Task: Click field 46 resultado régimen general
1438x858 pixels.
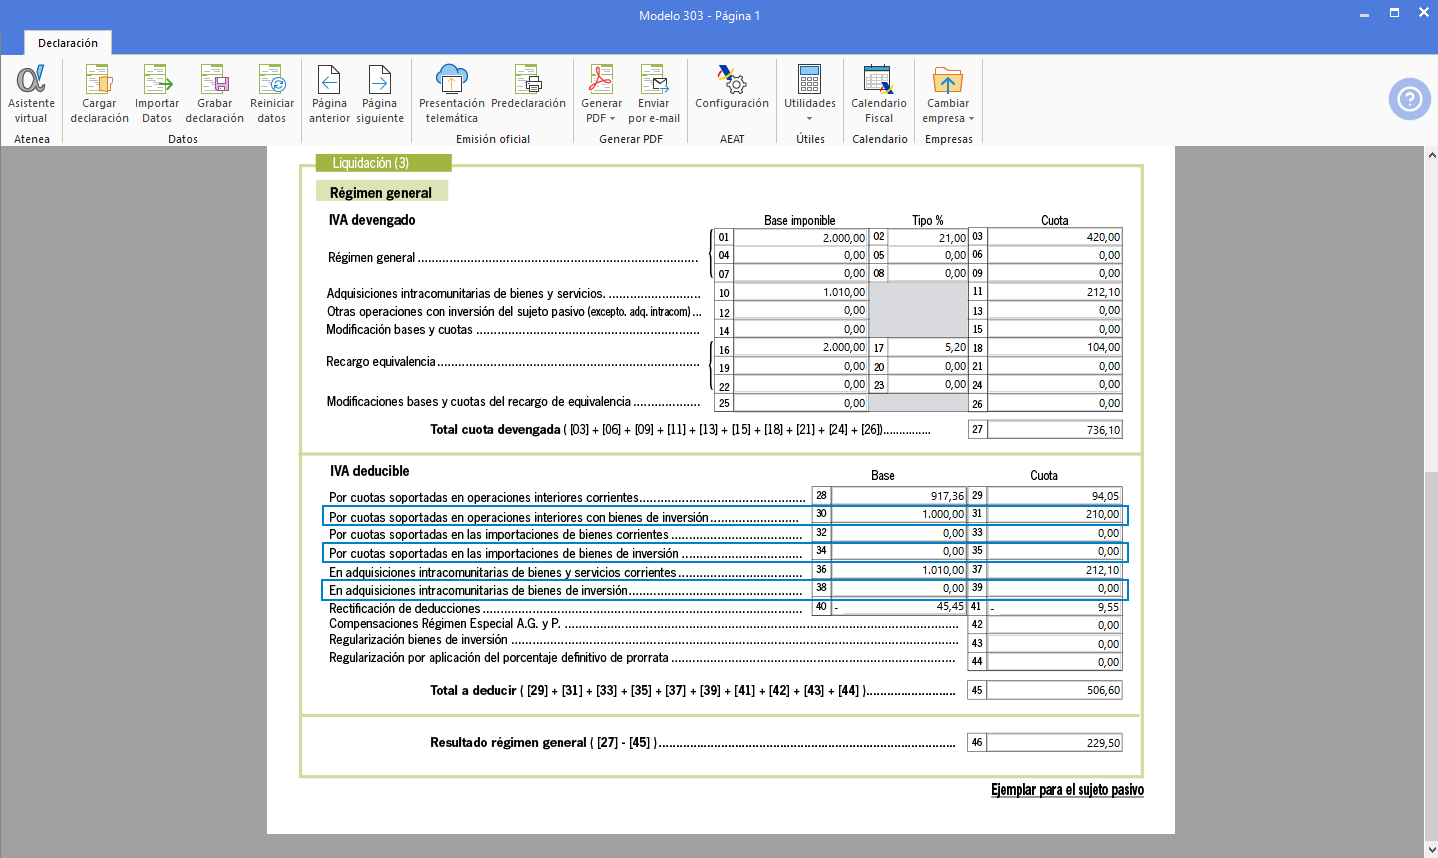Action: (x=1054, y=742)
